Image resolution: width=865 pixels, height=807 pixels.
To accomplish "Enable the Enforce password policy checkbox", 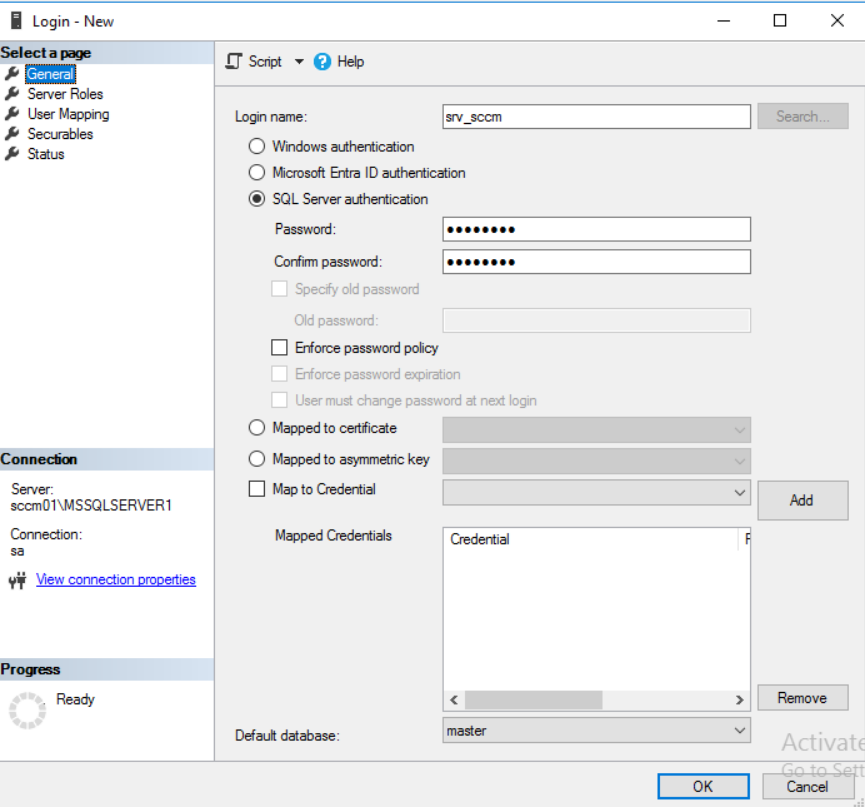I will [x=279, y=347].
